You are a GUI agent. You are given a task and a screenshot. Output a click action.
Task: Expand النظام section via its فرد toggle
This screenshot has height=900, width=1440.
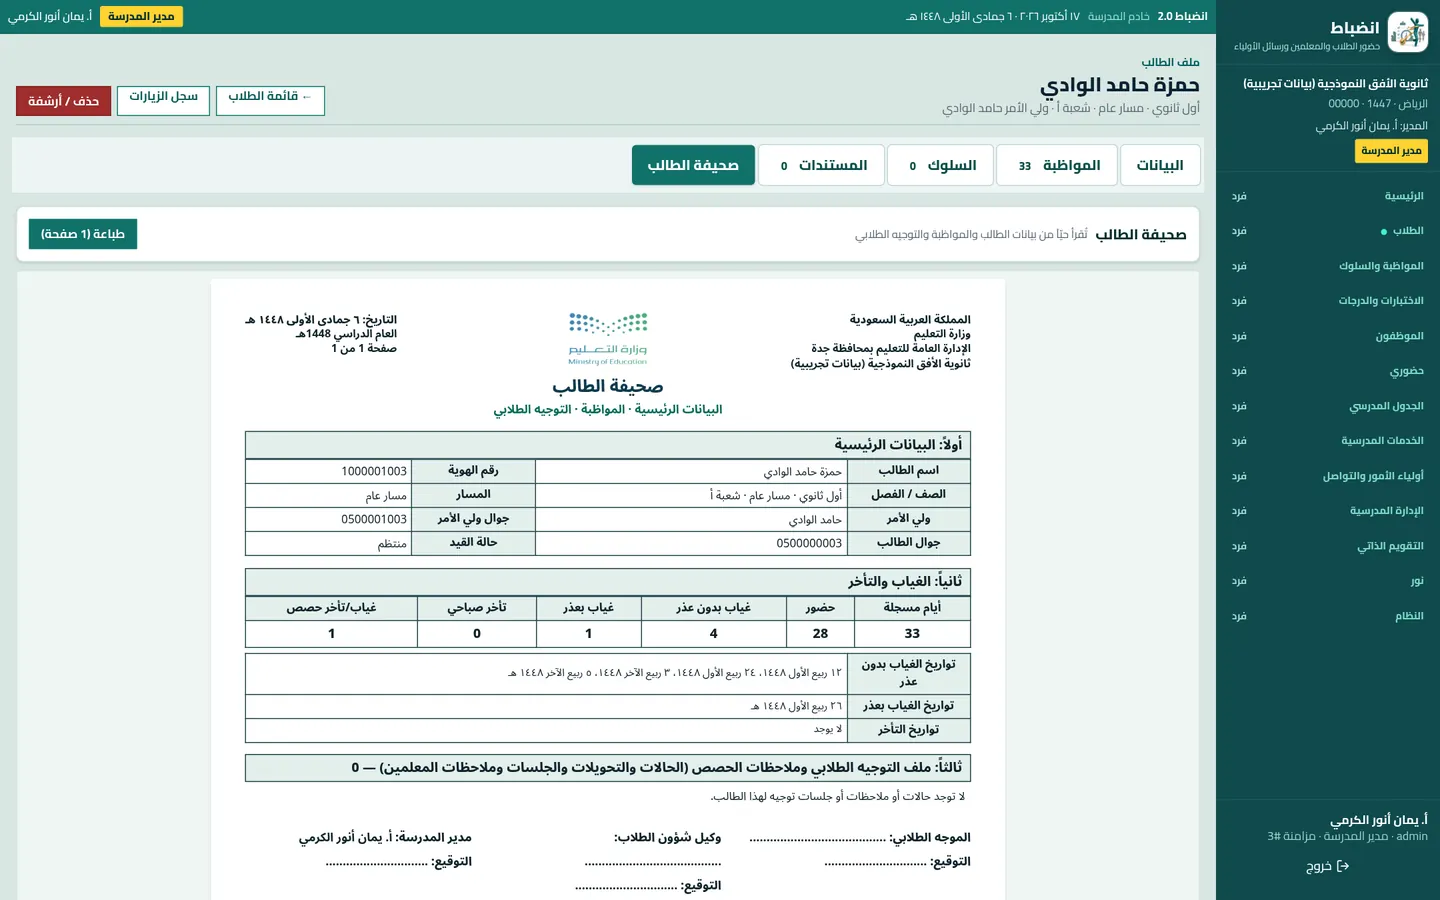[x=1239, y=617]
